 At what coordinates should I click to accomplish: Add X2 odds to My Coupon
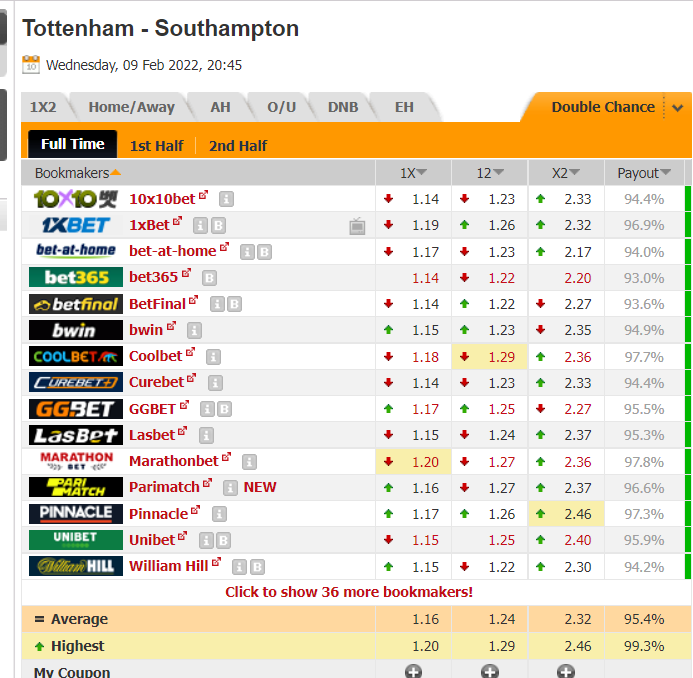(x=566, y=671)
